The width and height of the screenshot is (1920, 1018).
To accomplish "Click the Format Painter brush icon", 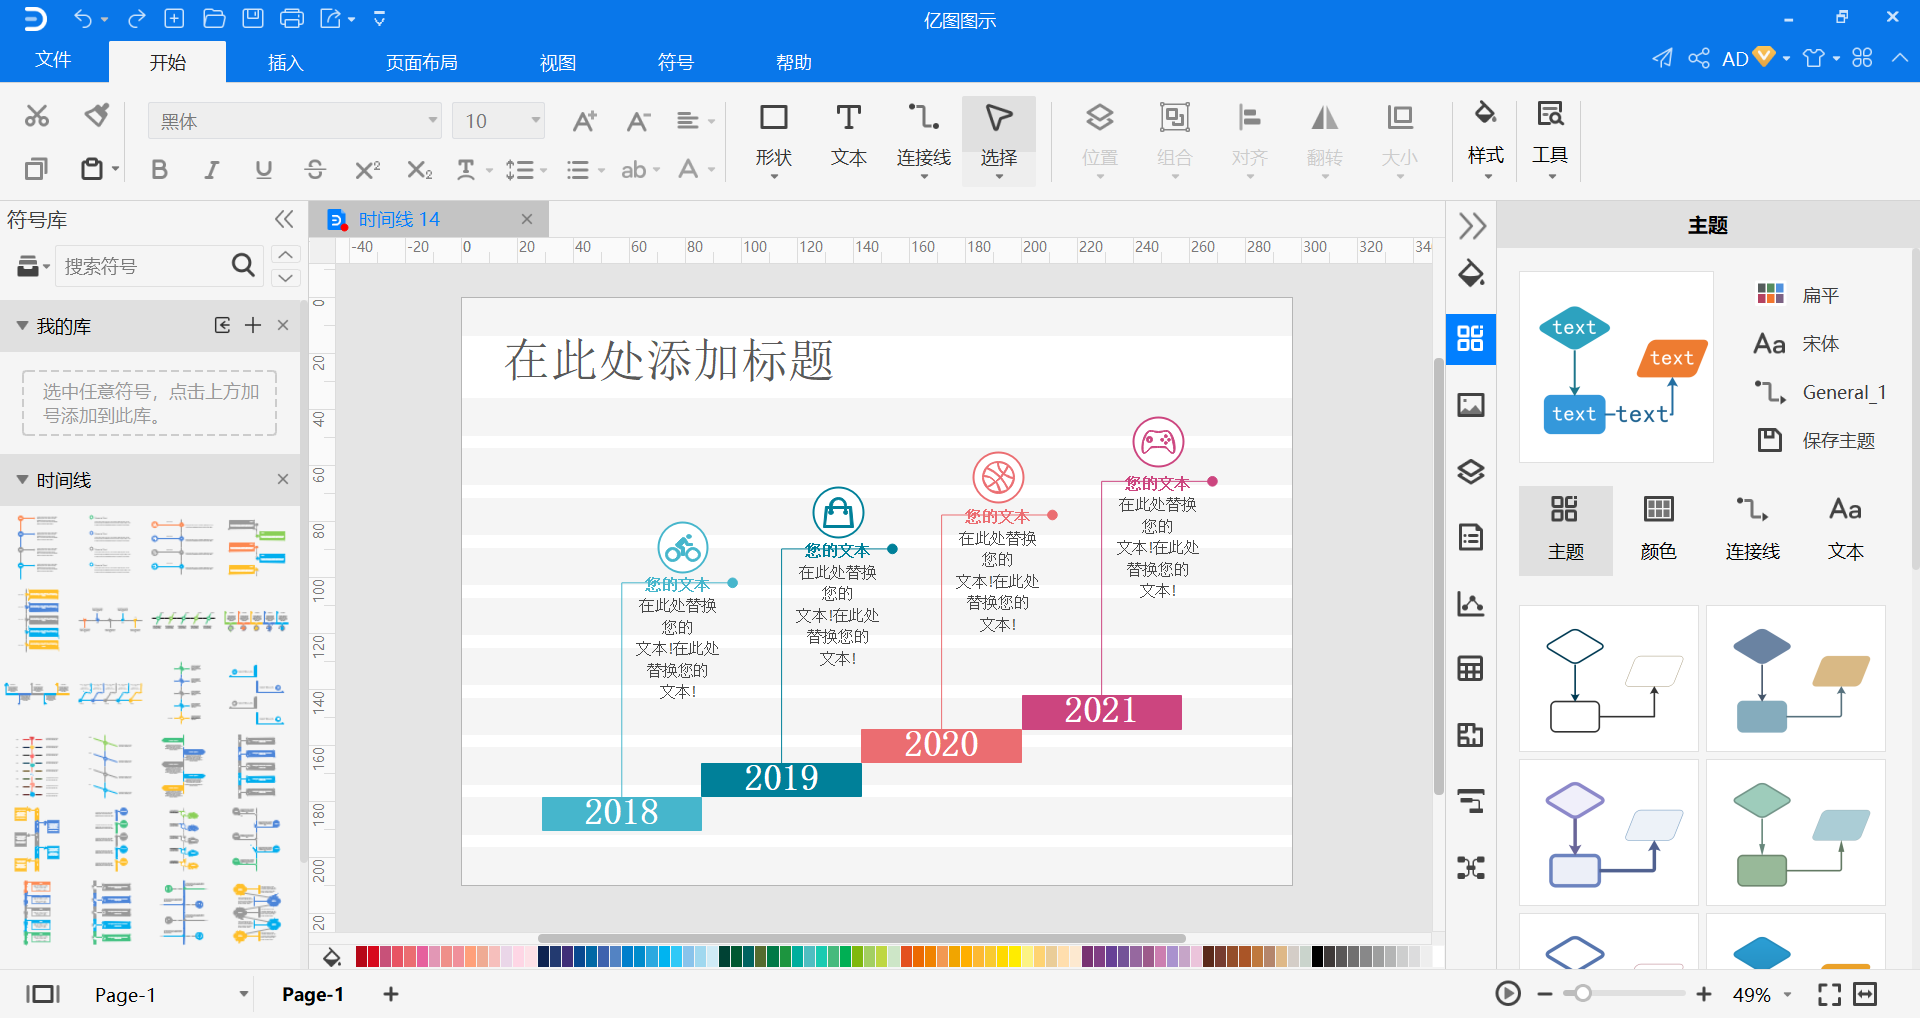I will (96, 116).
